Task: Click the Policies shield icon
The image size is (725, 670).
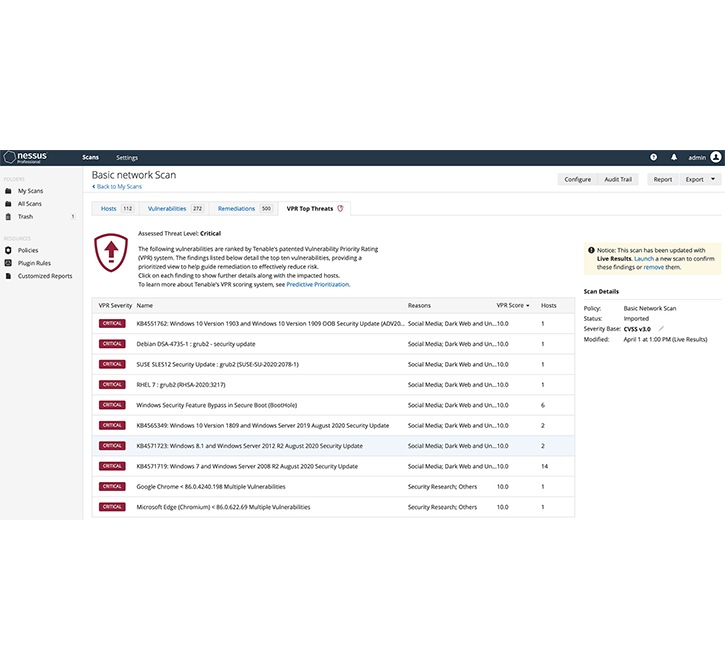Action: (8, 250)
